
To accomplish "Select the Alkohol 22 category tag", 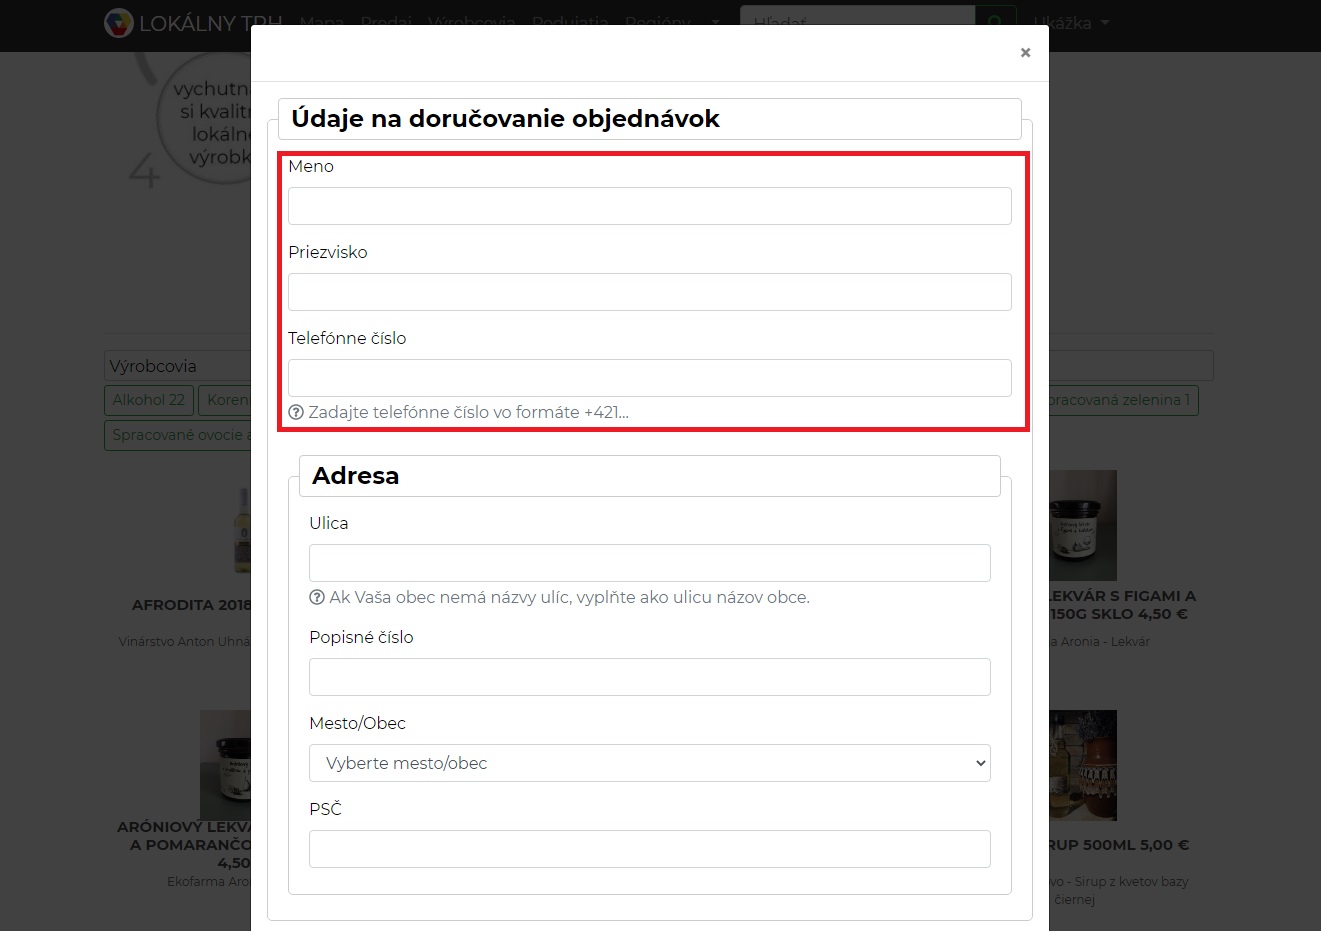I will pos(148,400).
